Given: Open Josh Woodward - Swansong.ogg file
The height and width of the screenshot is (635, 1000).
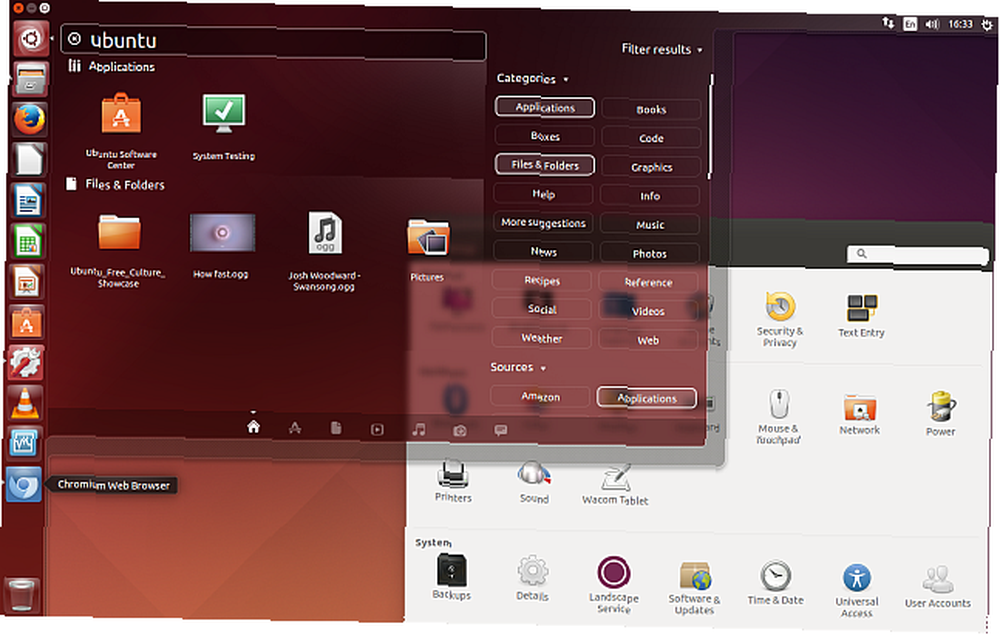Looking at the screenshot, I should (325, 251).
